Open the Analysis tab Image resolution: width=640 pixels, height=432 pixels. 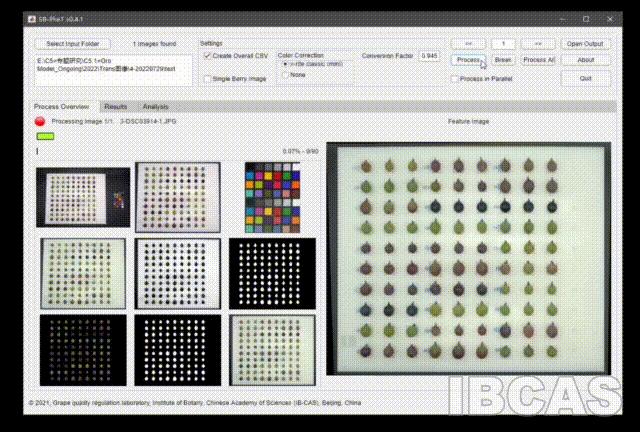155,106
